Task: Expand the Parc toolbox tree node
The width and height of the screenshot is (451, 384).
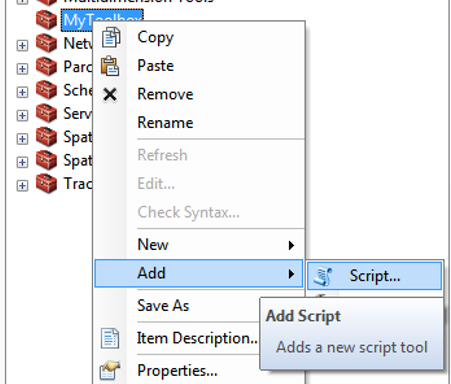Action: [22, 69]
